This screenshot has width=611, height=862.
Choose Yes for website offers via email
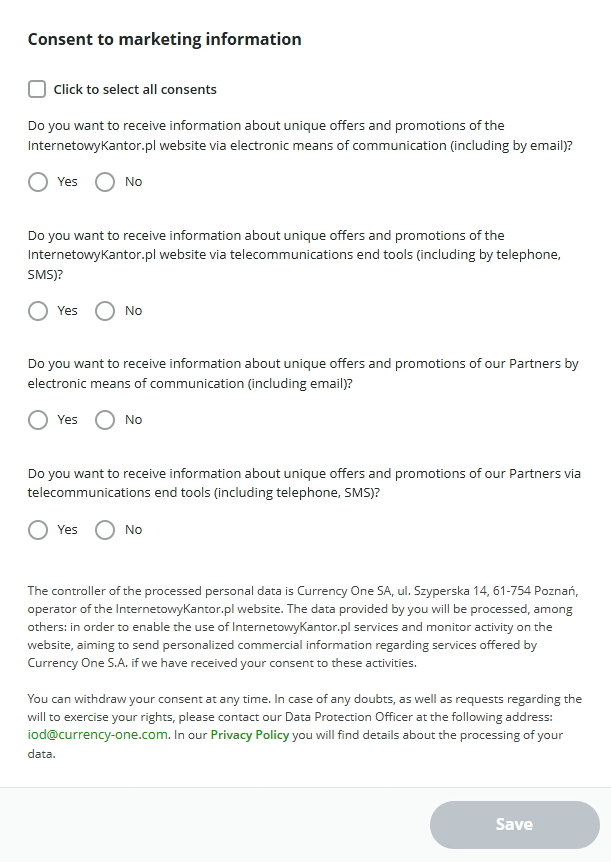(x=38, y=182)
